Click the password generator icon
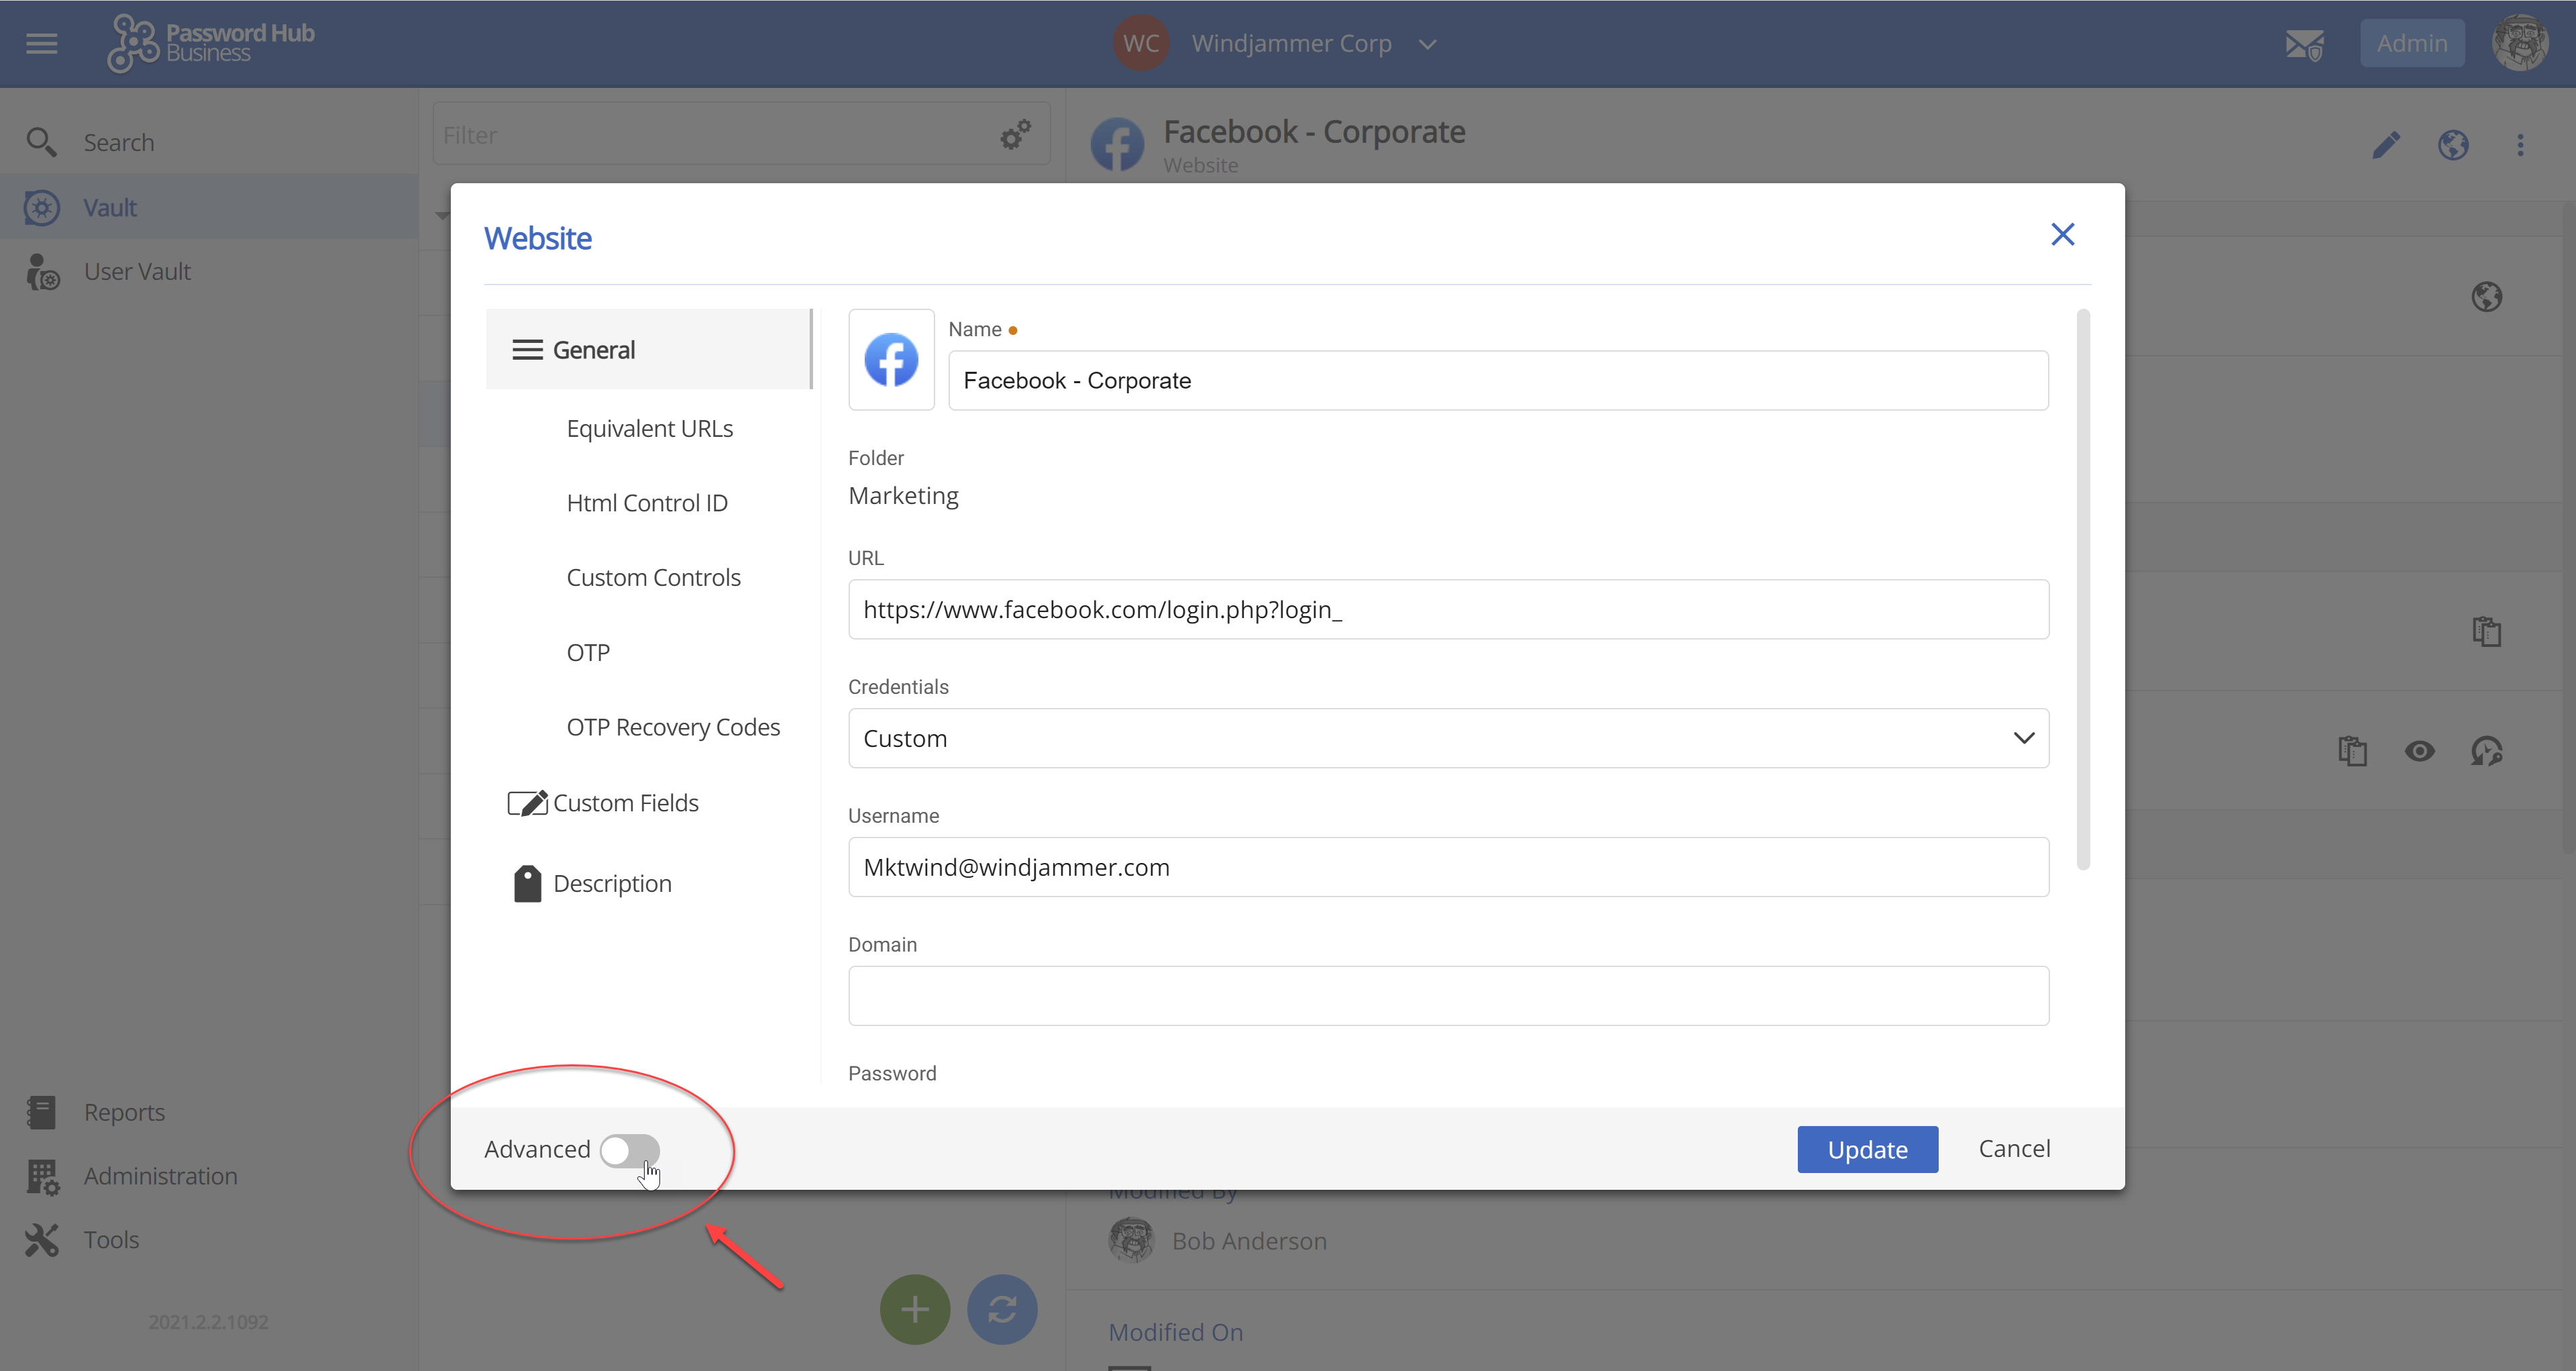 [x=2487, y=751]
